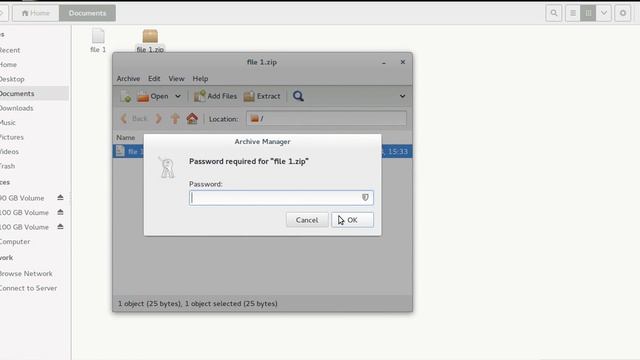The width and height of the screenshot is (640, 360).
Task: Click the Extract toolbar button
Action: click(262, 96)
